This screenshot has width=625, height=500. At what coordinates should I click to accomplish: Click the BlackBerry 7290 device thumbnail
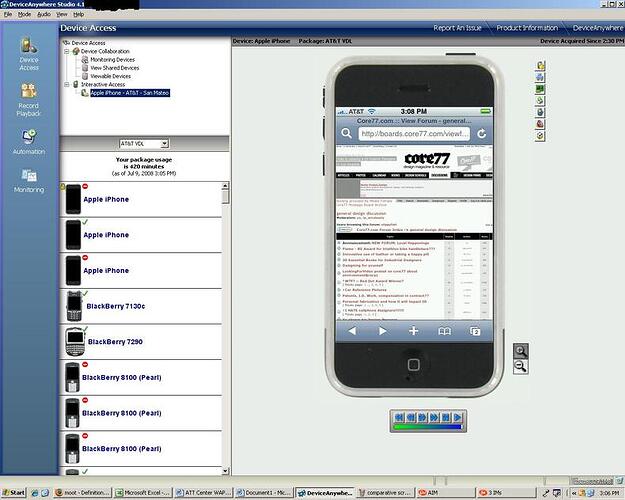[x=75, y=342]
